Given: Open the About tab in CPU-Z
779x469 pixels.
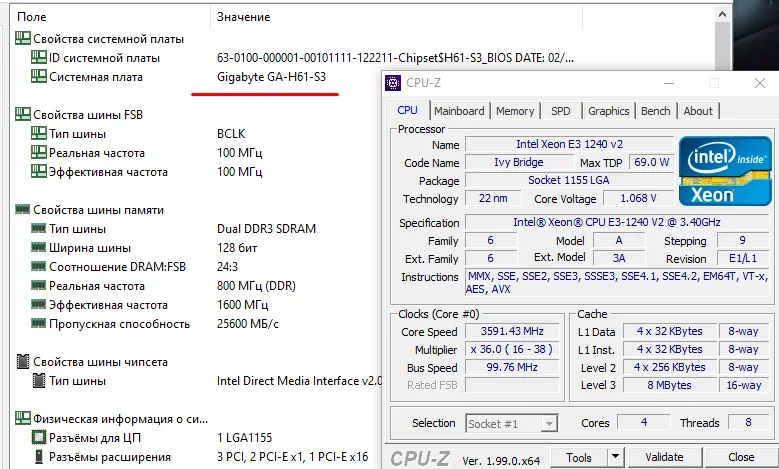Looking at the screenshot, I should pos(698,111).
